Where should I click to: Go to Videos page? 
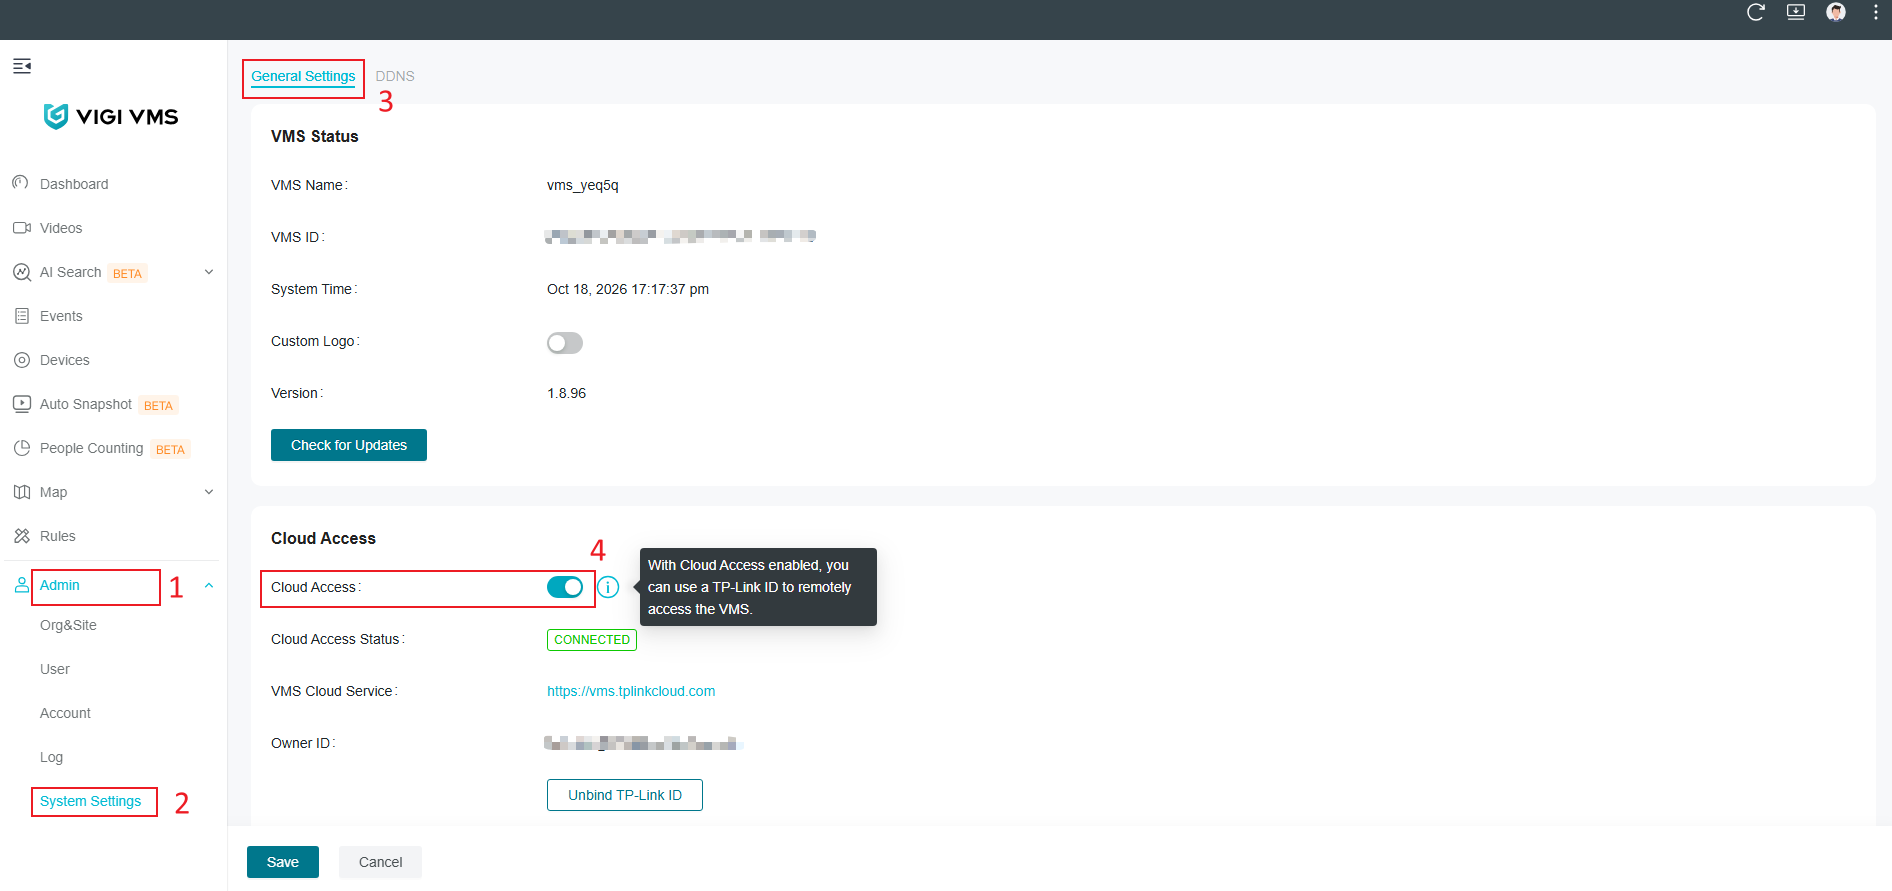(x=61, y=228)
